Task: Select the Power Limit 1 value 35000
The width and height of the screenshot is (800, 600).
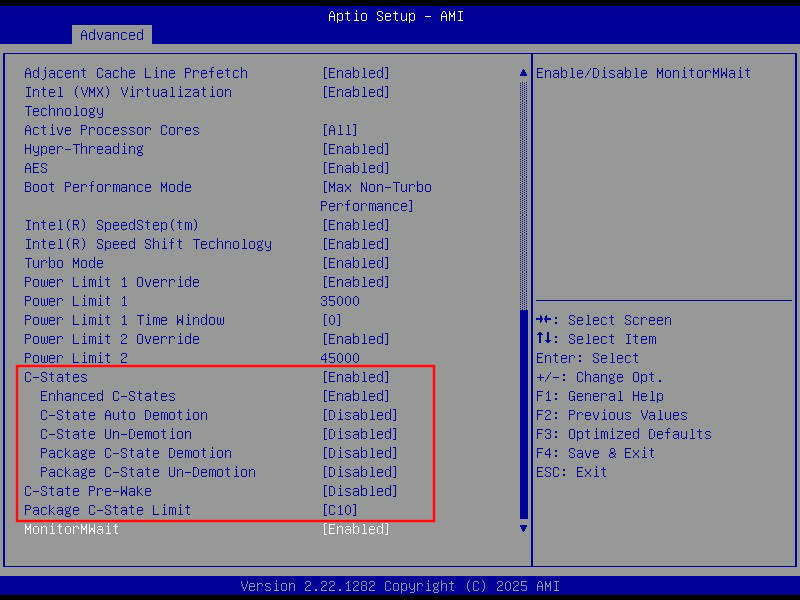Action: [x=340, y=301]
